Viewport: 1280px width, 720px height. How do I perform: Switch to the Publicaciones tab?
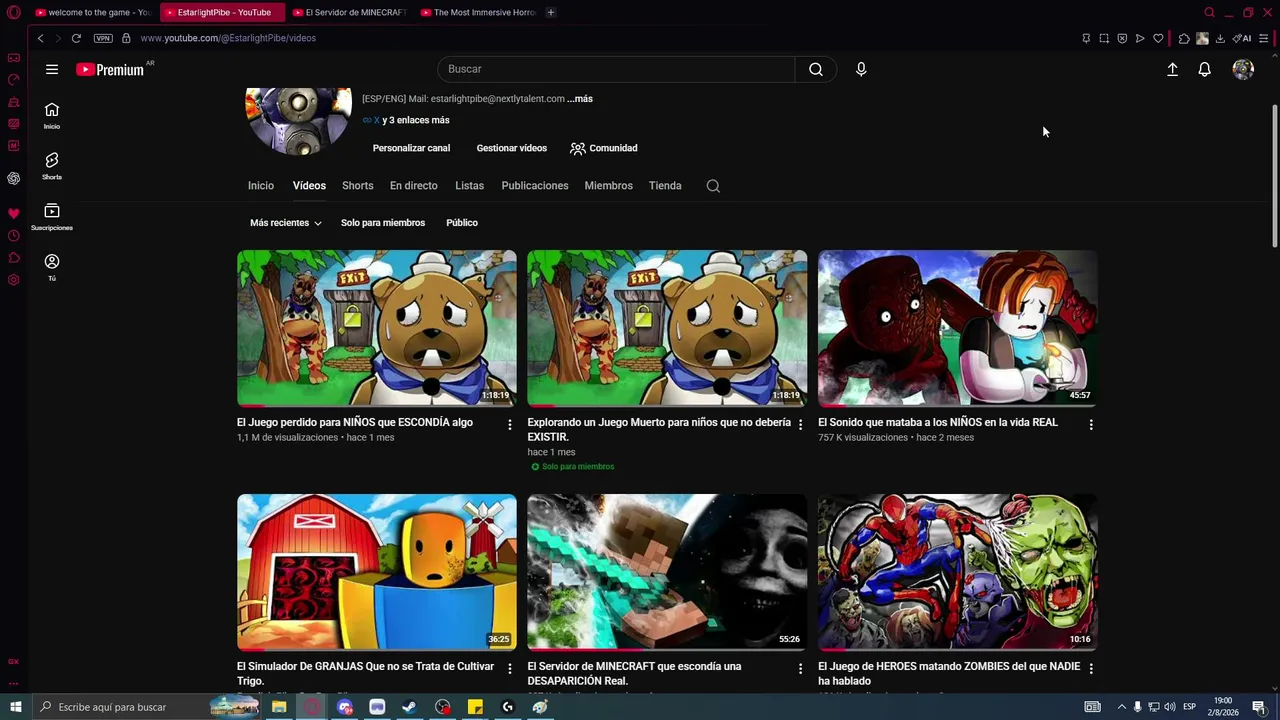click(x=535, y=186)
